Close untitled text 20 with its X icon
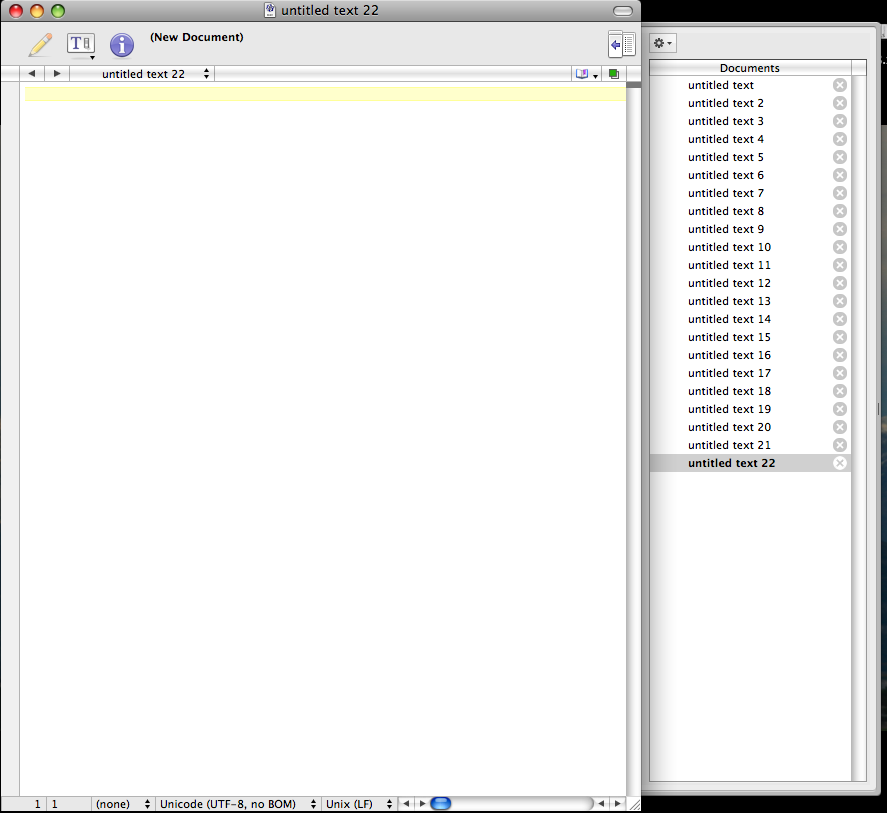The width and height of the screenshot is (887, 813). 840,427
